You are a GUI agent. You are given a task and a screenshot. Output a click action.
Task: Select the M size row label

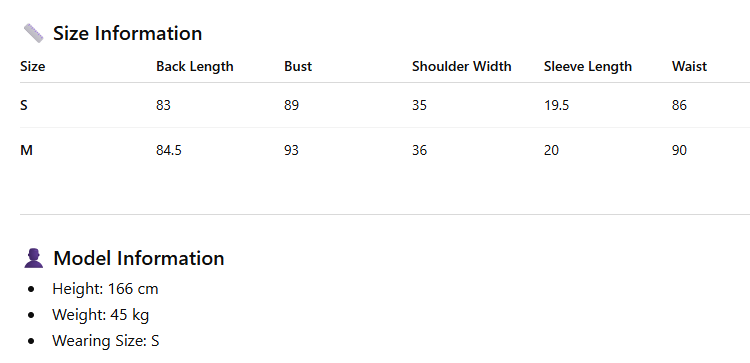point(26,150)
